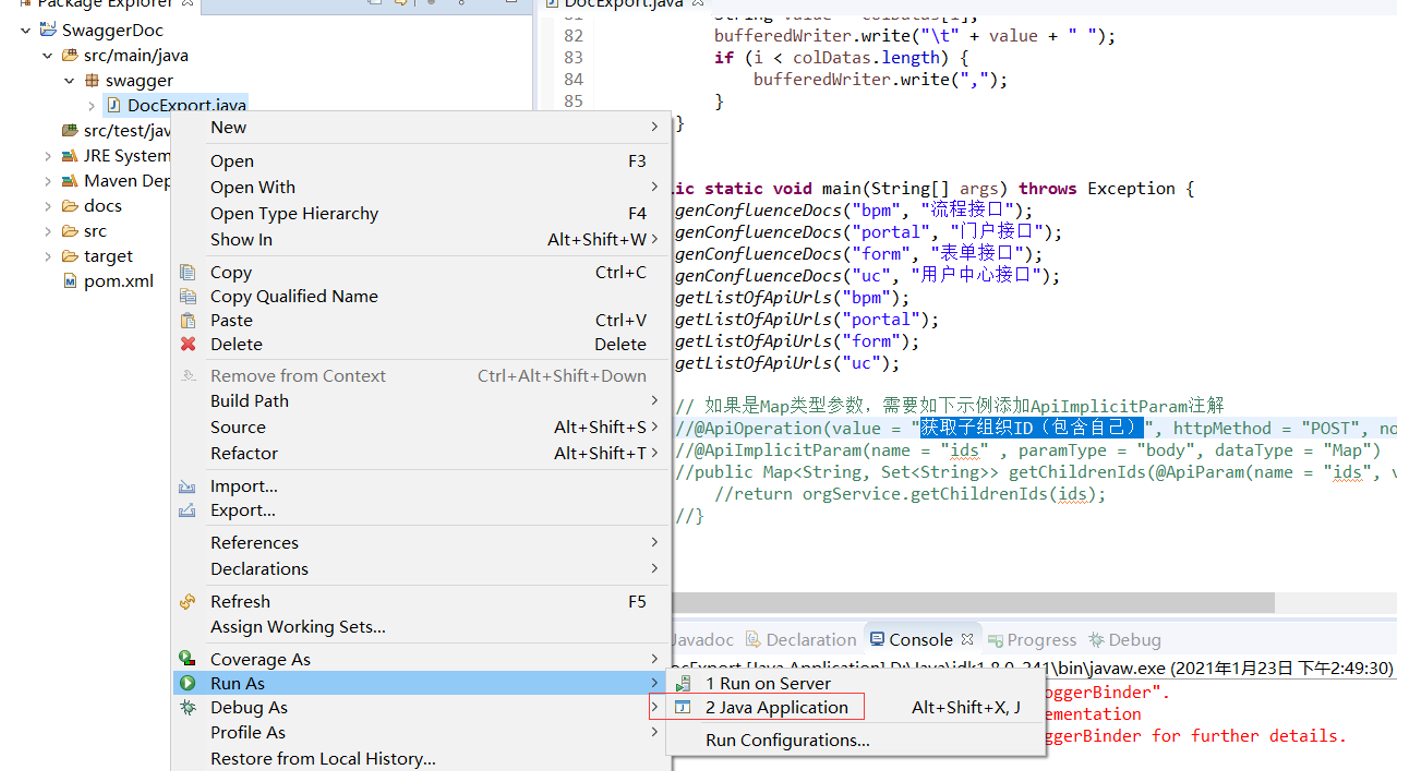Click the horizontal editor scrollbar
1423x771 pixels.
pyautogui.click(x=970, y=603)
